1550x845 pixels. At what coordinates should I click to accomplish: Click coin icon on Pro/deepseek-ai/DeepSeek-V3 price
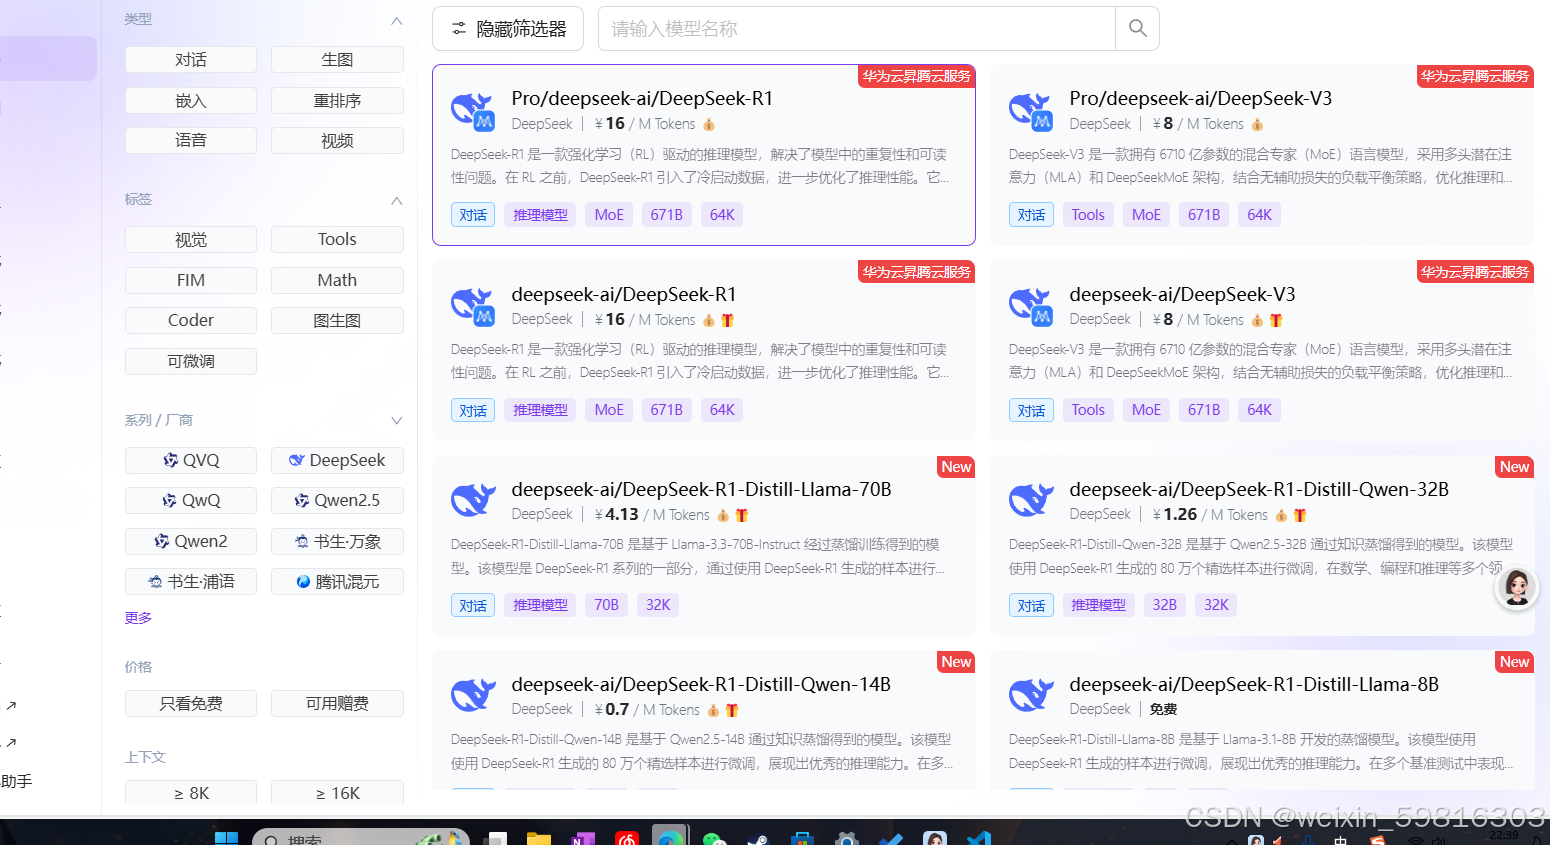point(1257,125)
